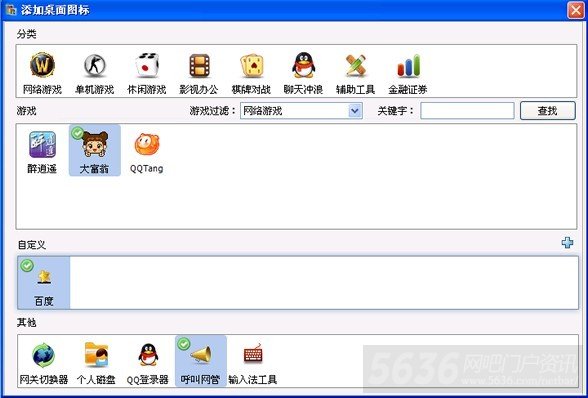Choose the 金融证券 chart category
Viewport: 588px width, 398px height.
click(x=408, y=66)
